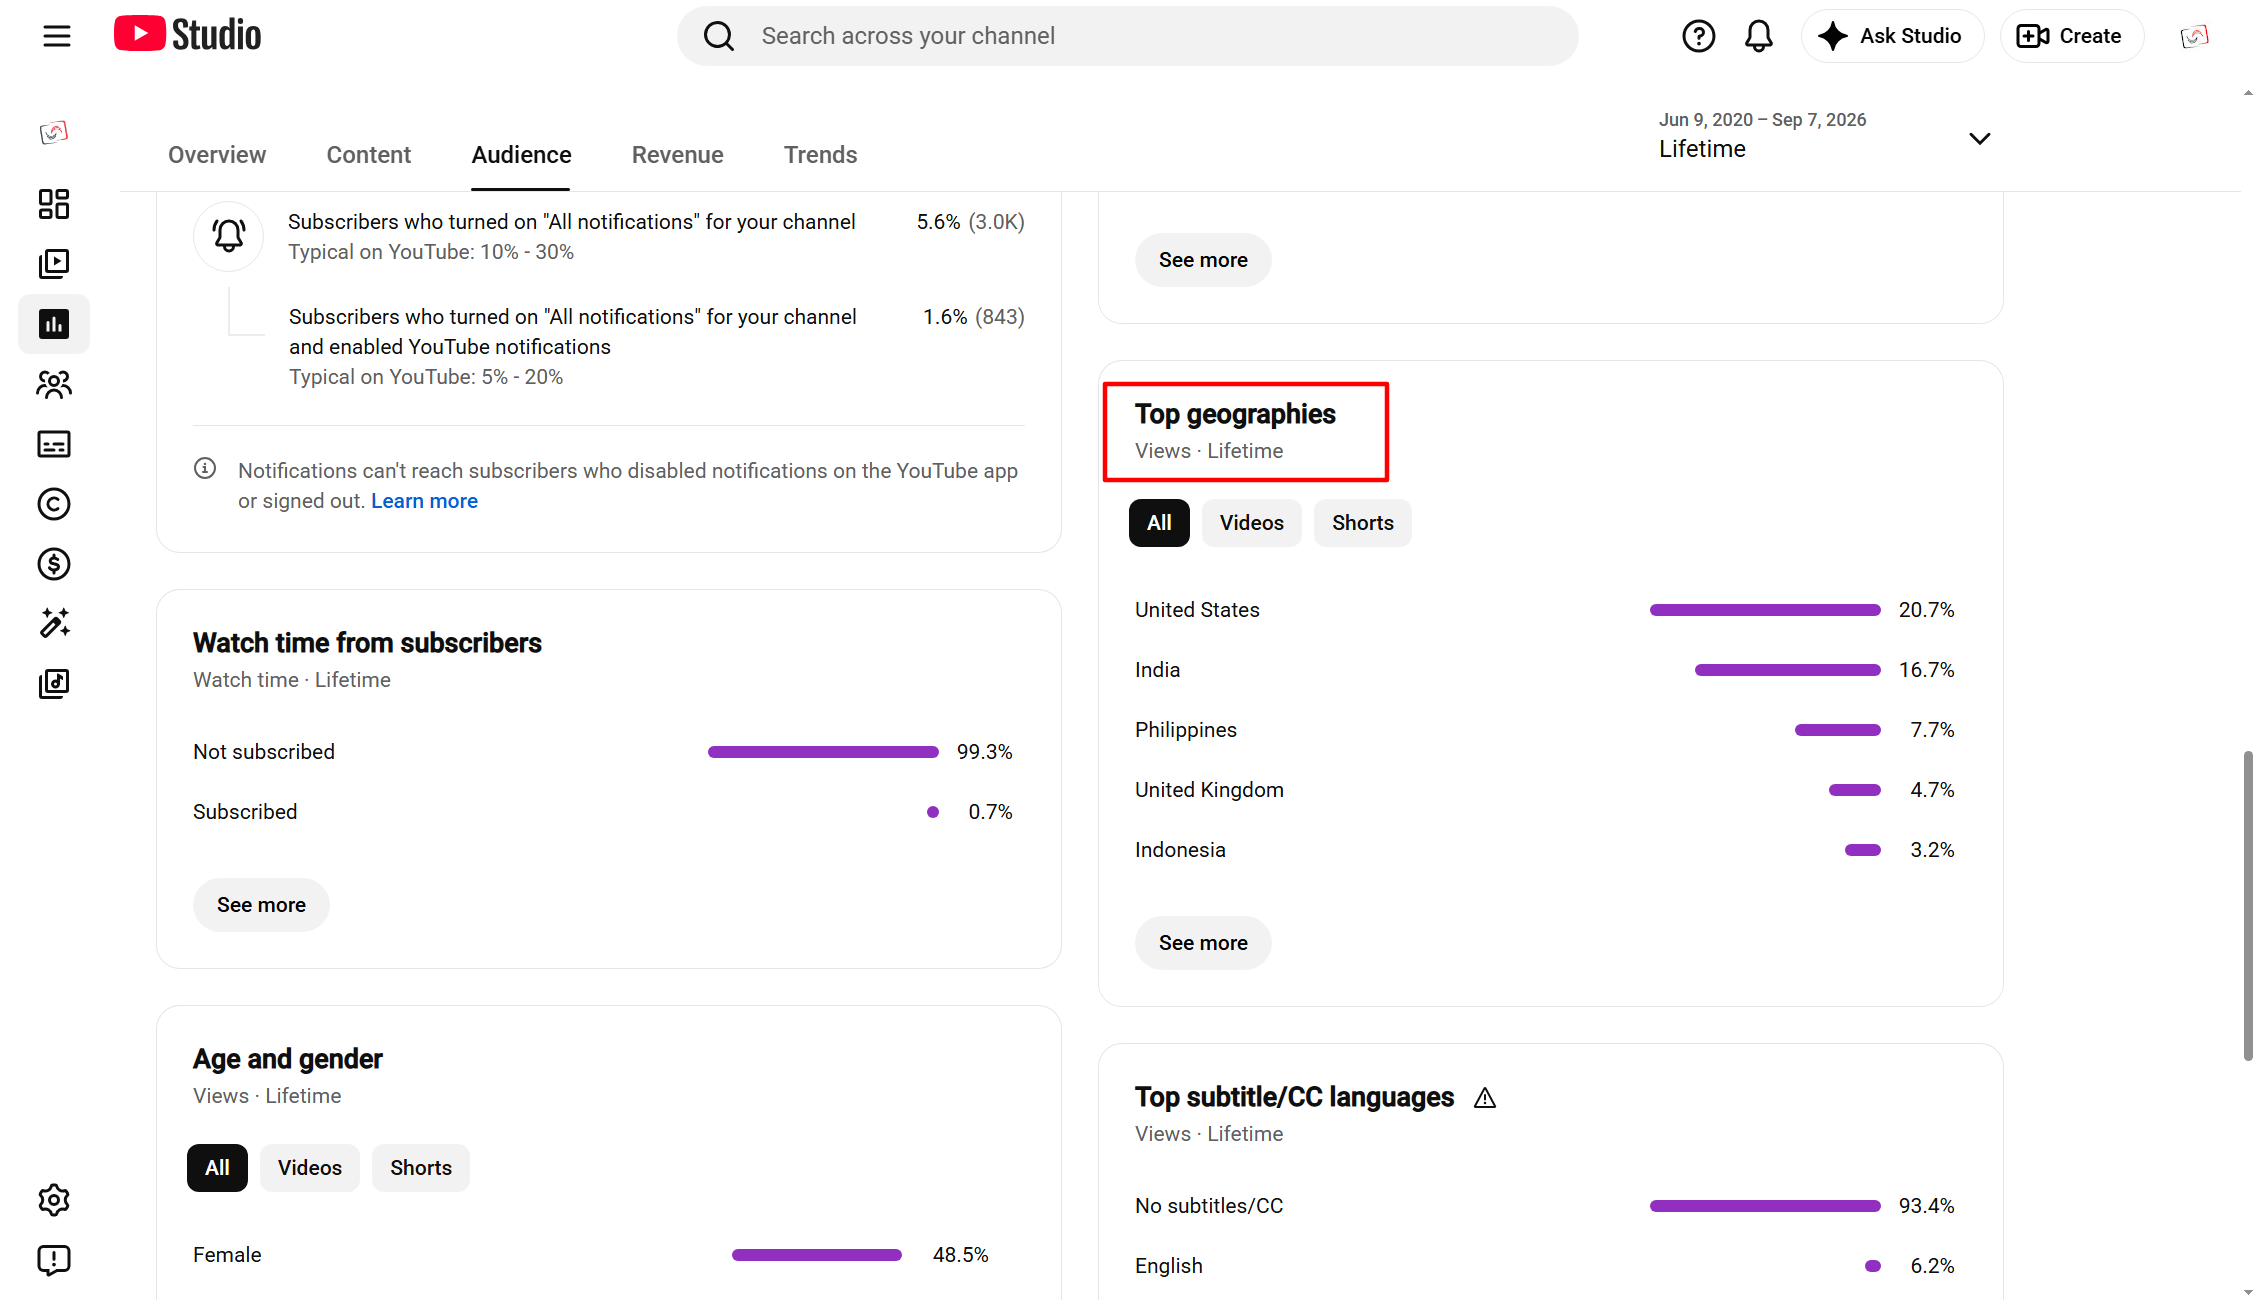This screenshot has height=1300, width=2254.
Task: Open the Earn dollar icon in sidebar
Action: [x=54, y=564]
